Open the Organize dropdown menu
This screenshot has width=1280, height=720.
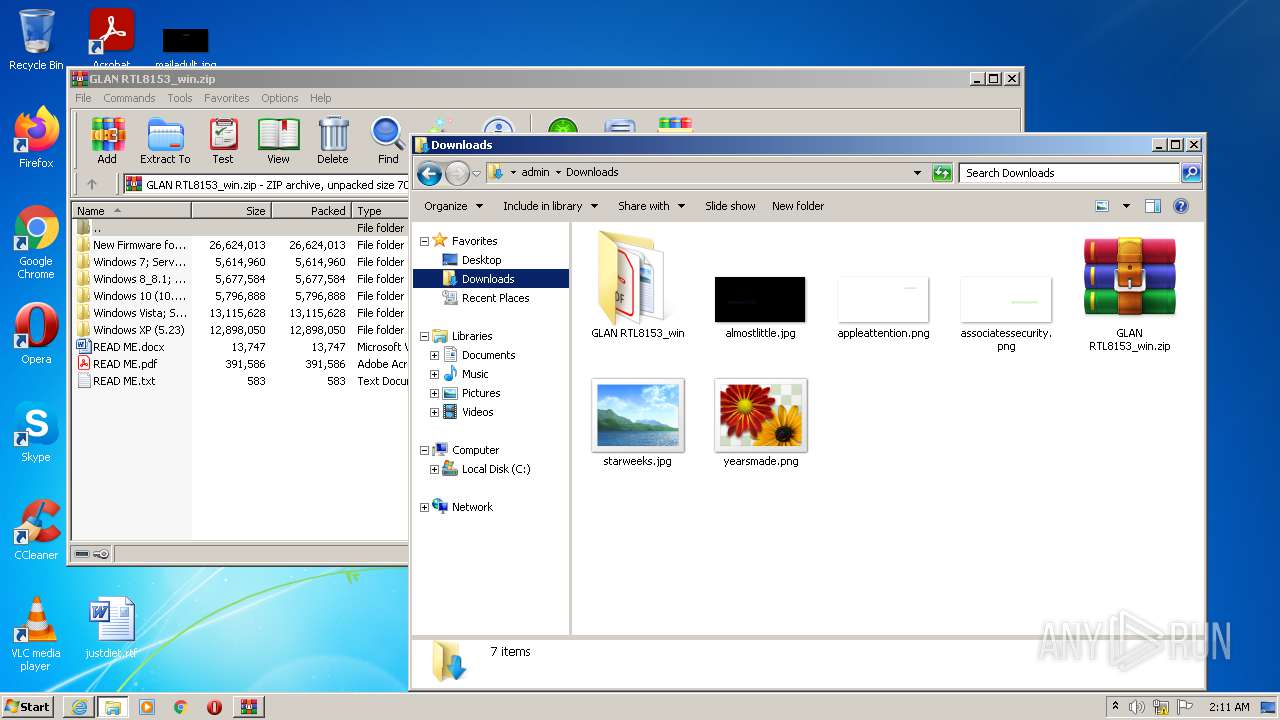[453, 206]
